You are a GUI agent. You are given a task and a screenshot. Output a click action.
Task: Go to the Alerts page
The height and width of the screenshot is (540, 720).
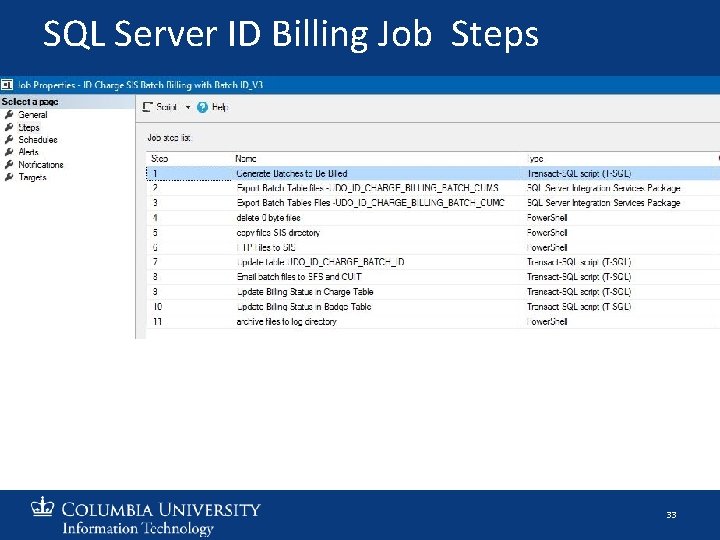coord(28,152)
